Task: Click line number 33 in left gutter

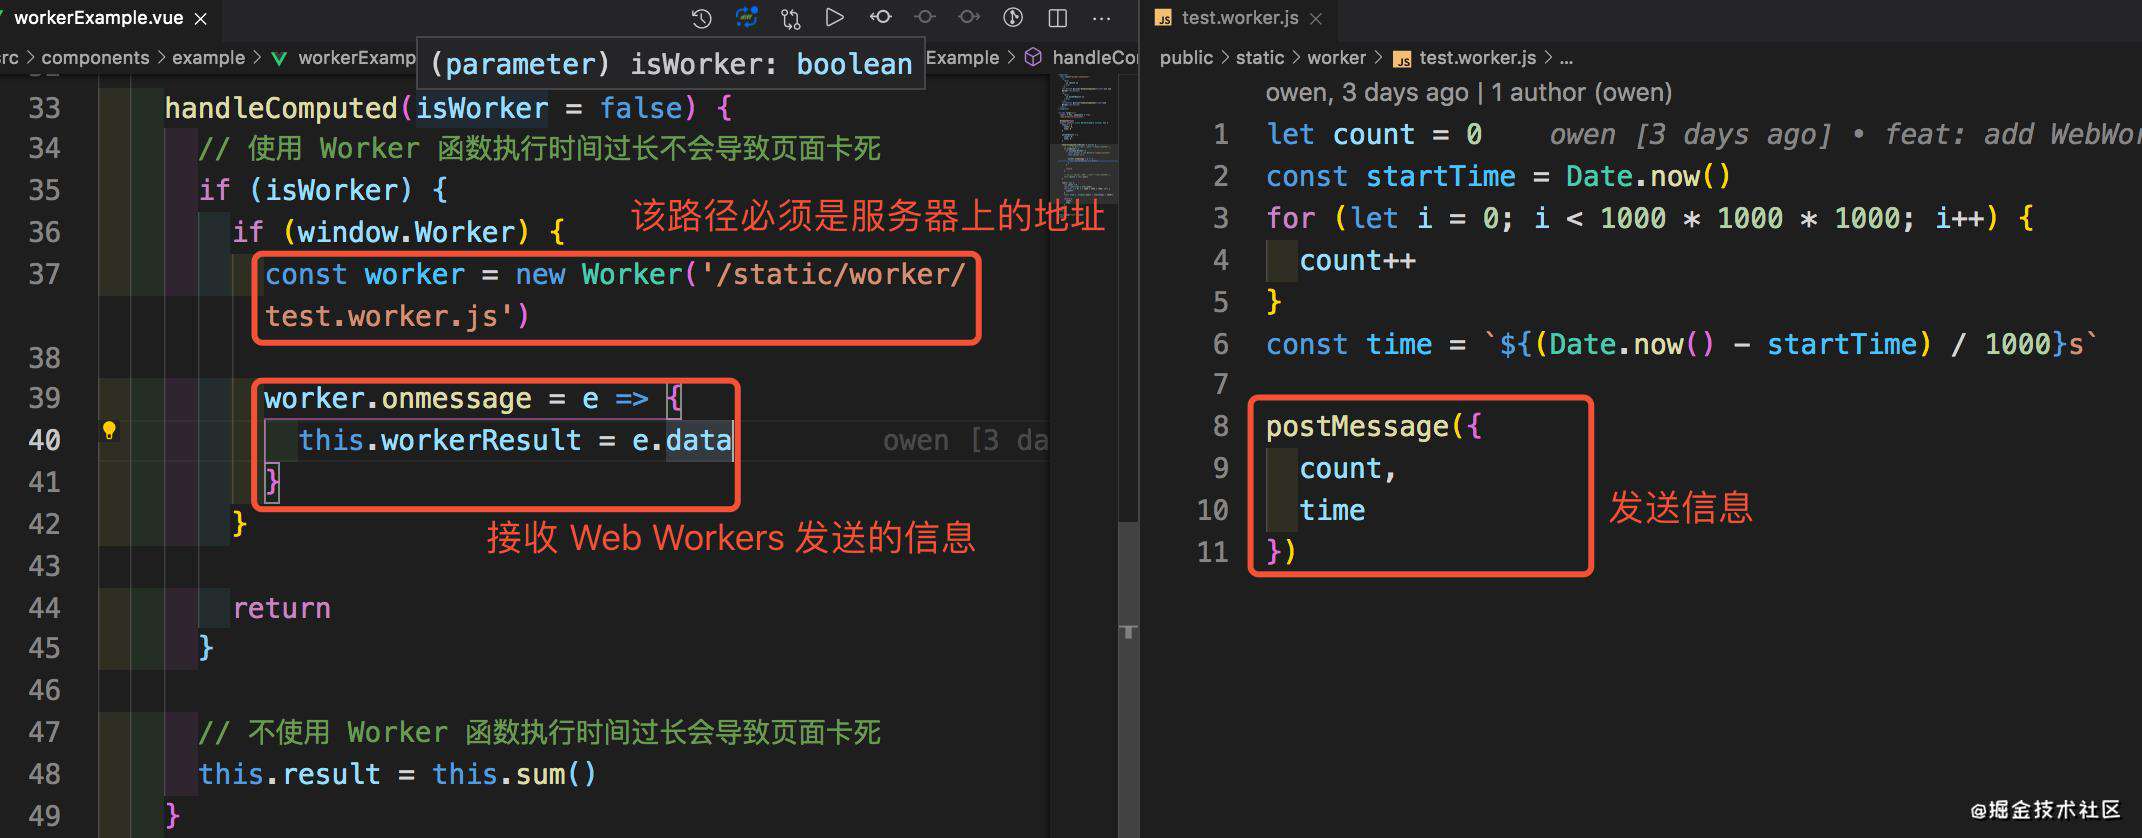Action: (44, 108)
